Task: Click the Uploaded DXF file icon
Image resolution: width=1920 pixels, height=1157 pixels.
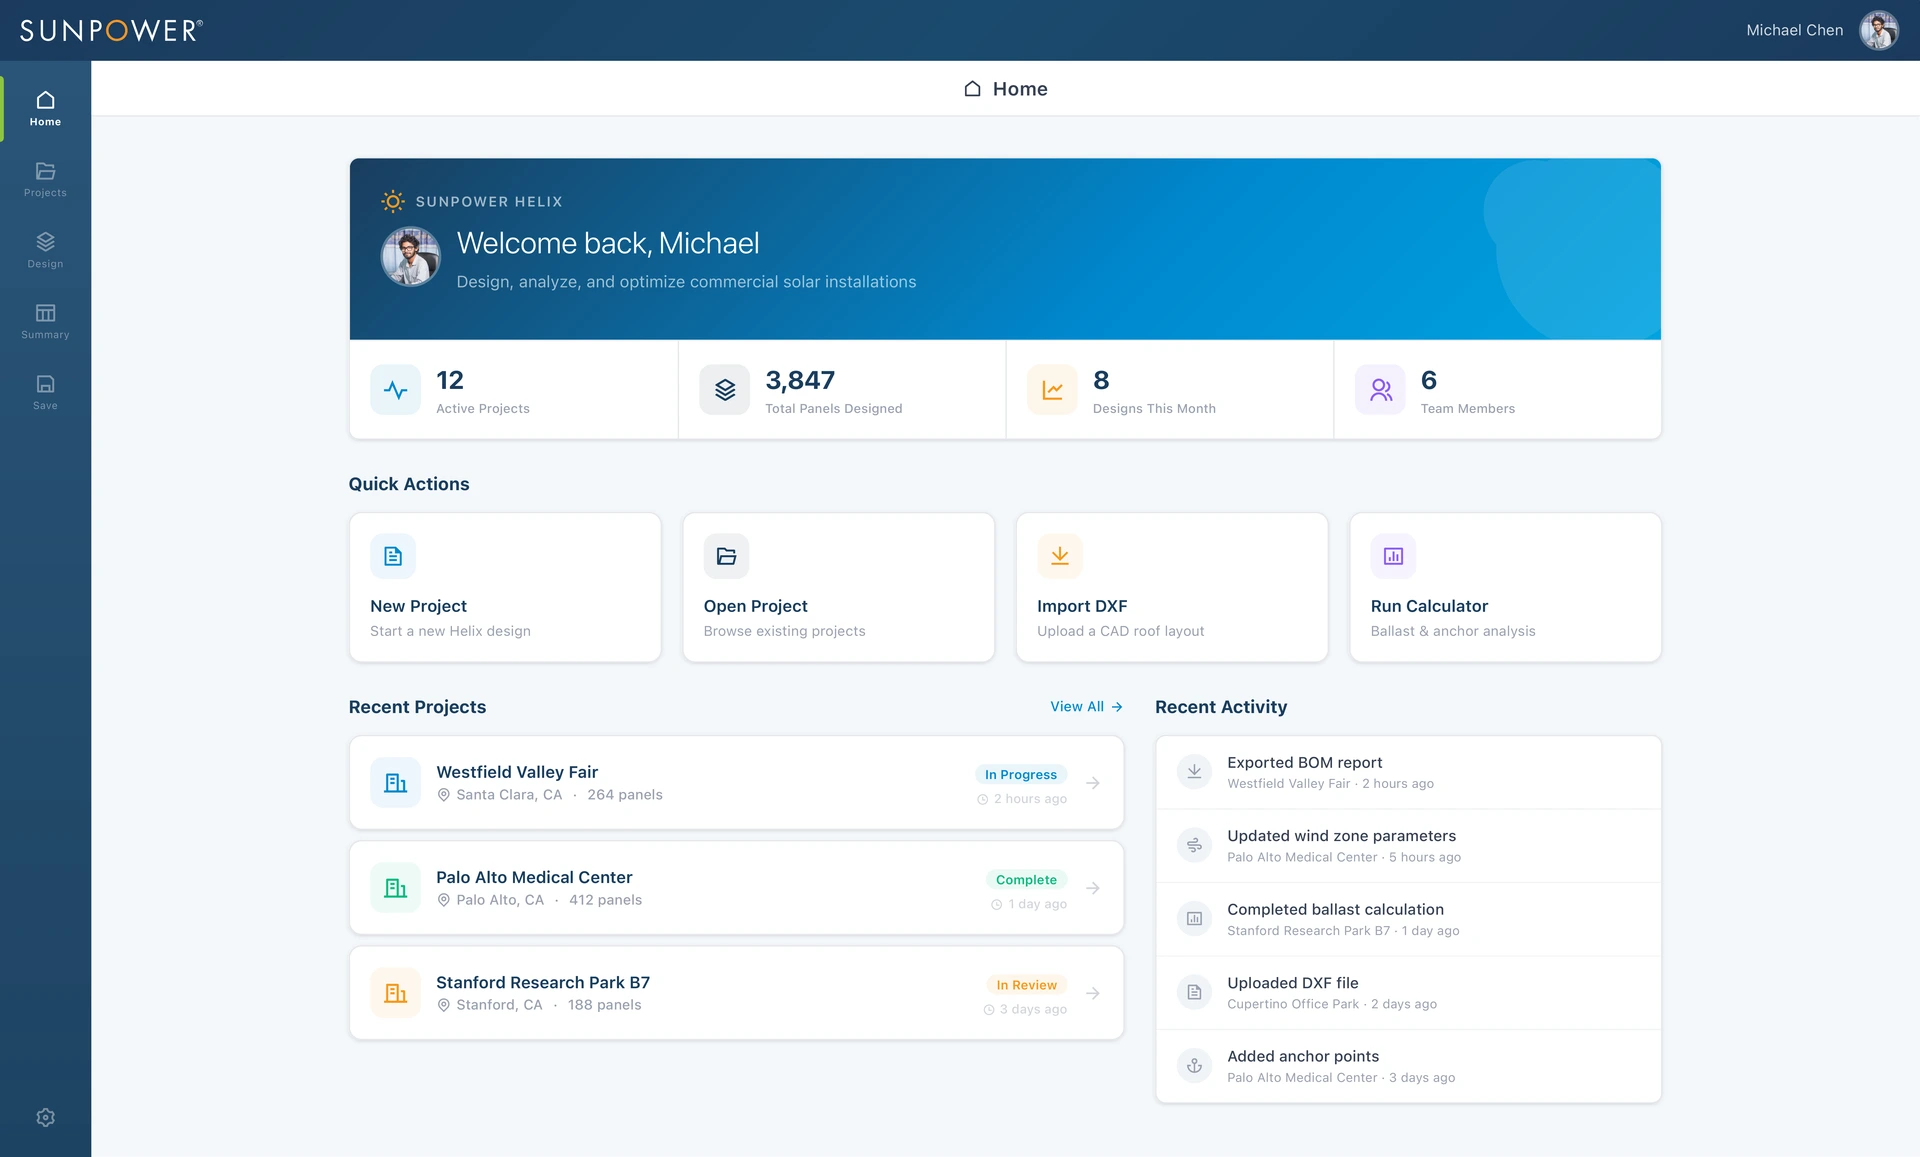Action: (x=1194, y=993)
